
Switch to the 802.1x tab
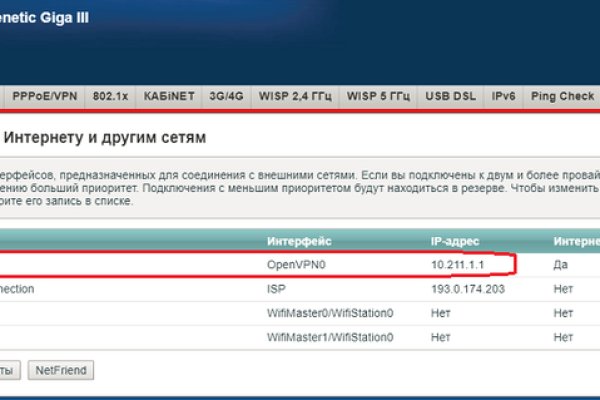click(x=111, y=97)
